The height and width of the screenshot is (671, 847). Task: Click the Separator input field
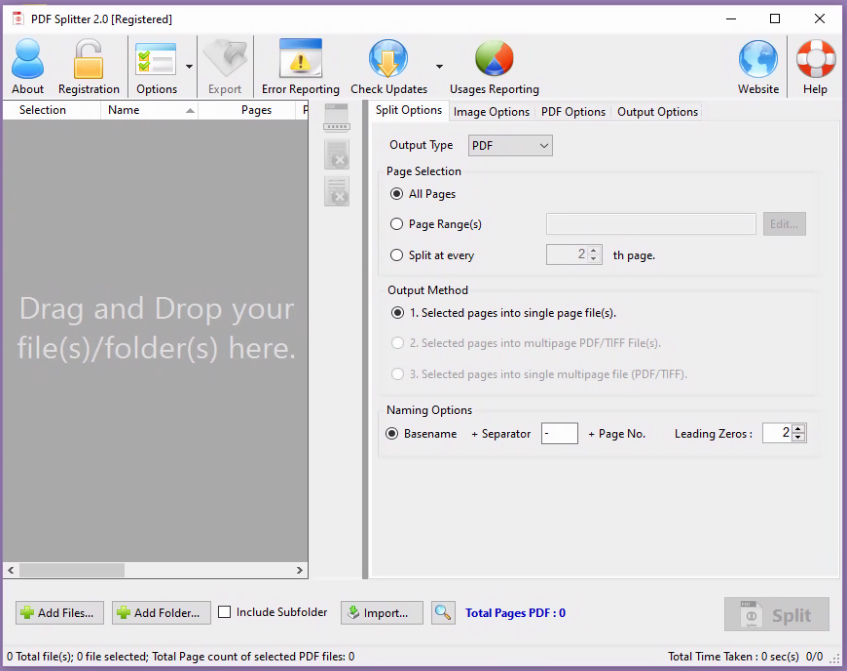(x=559, y=433)
